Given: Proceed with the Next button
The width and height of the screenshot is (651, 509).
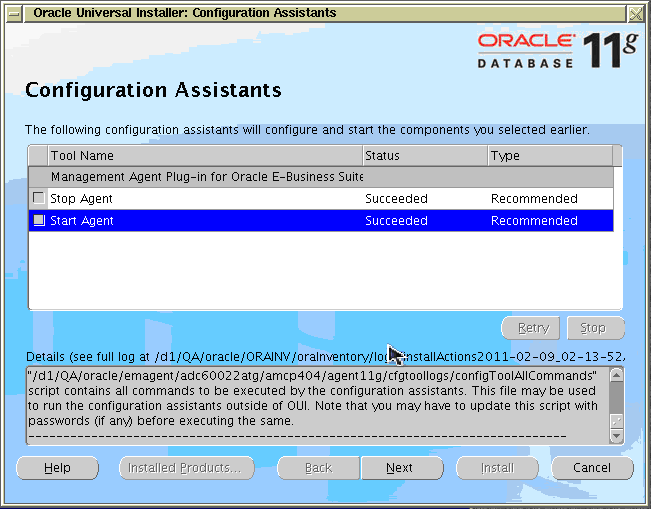Looking at the screenshot, I should [x=402, y=468].
